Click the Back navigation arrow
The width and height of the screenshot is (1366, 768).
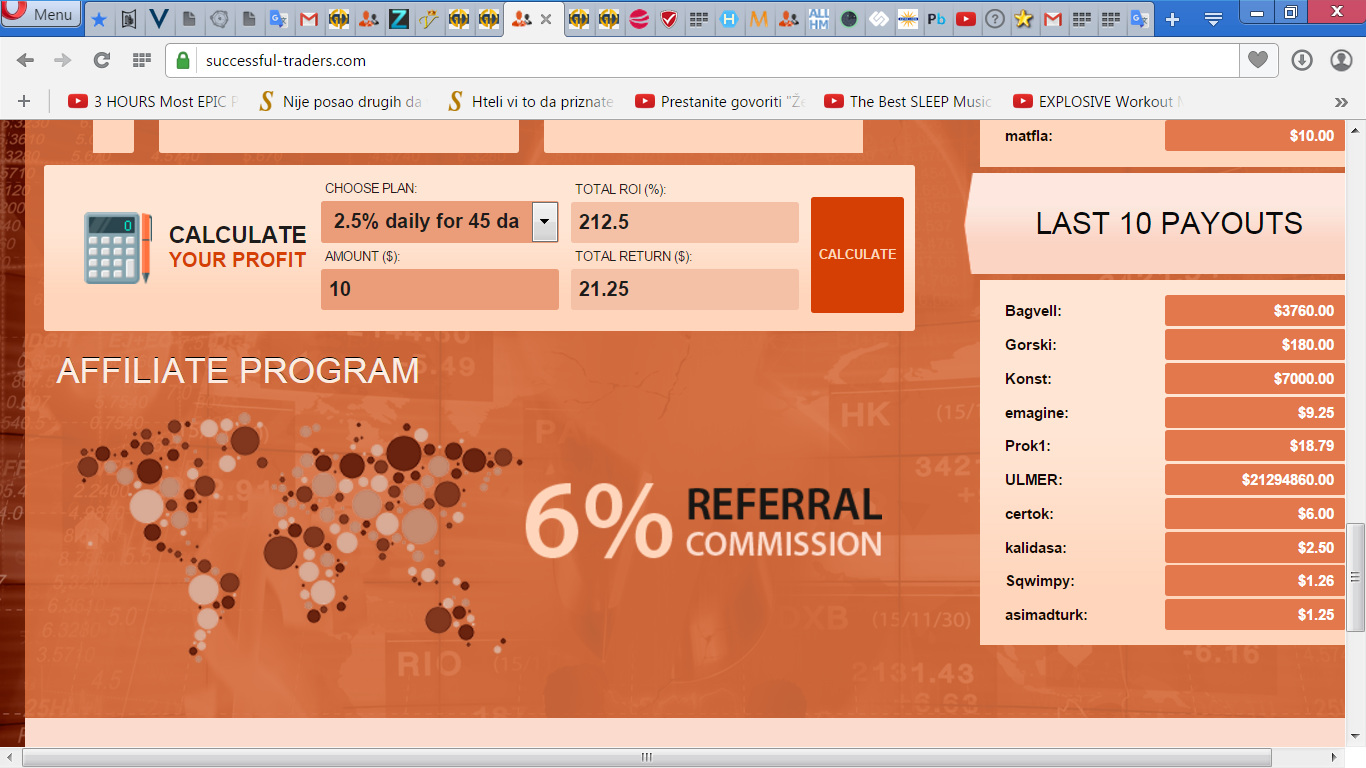click(x=26, y=61)
